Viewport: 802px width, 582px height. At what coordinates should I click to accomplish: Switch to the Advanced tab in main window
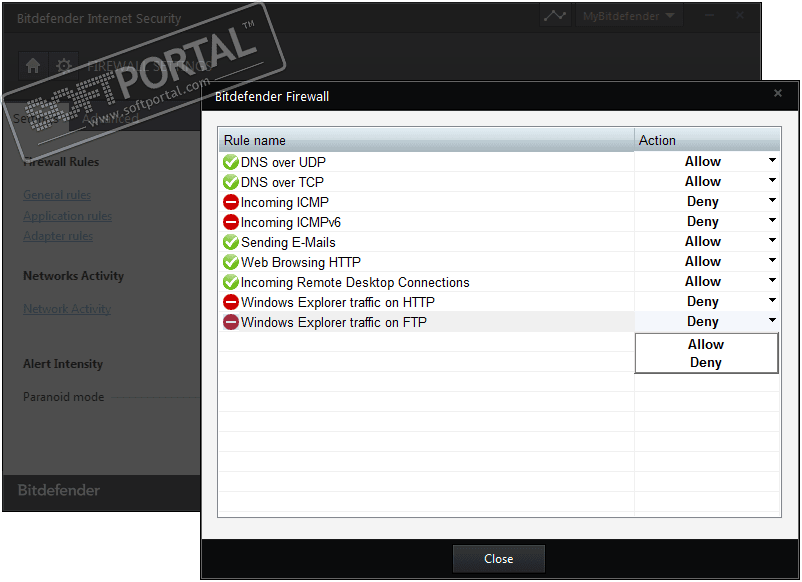pyautogui.click(x=110, y=119)
